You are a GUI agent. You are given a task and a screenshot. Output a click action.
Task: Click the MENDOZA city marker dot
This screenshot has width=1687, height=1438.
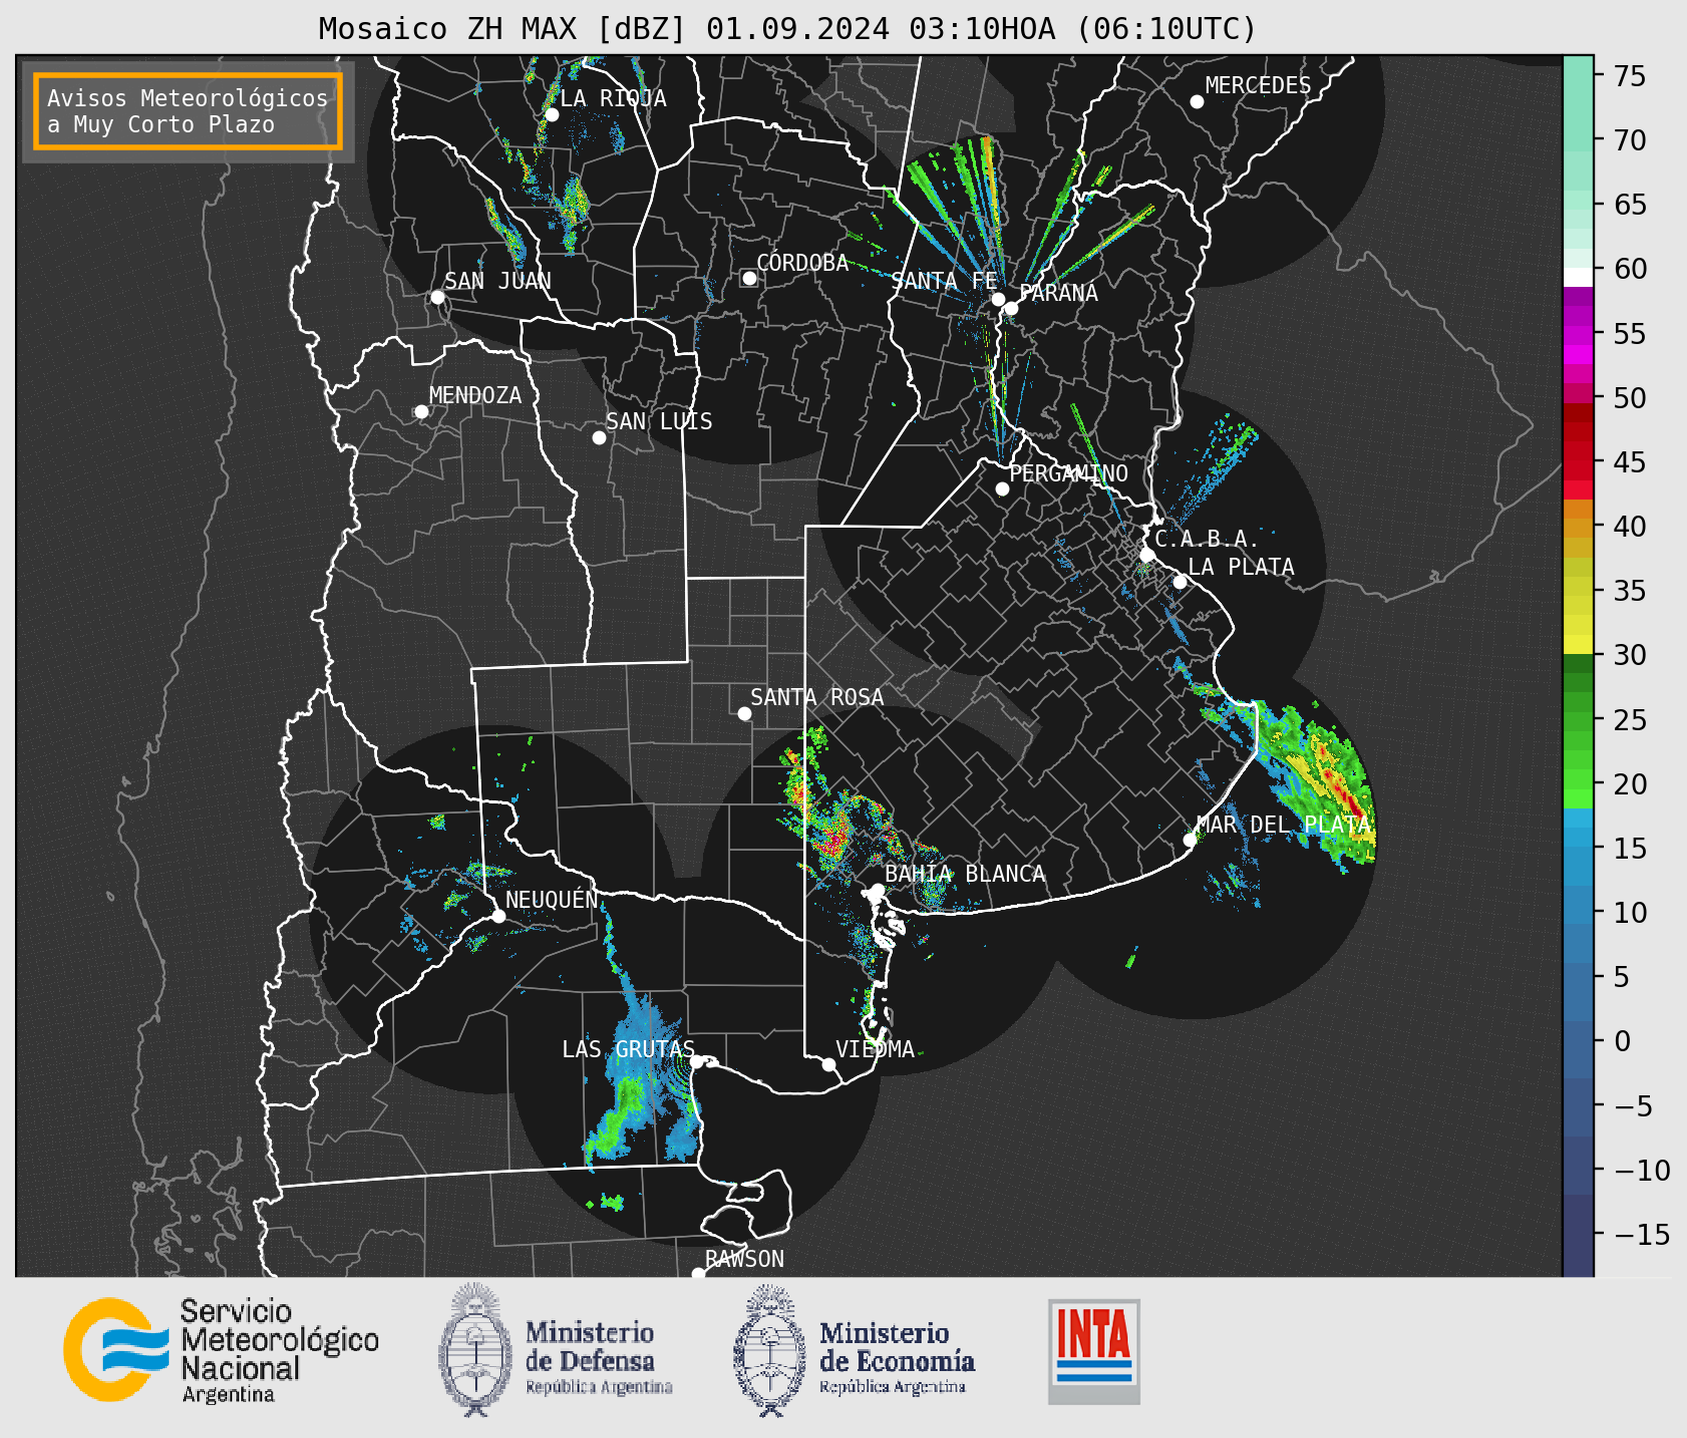[421, 412]
